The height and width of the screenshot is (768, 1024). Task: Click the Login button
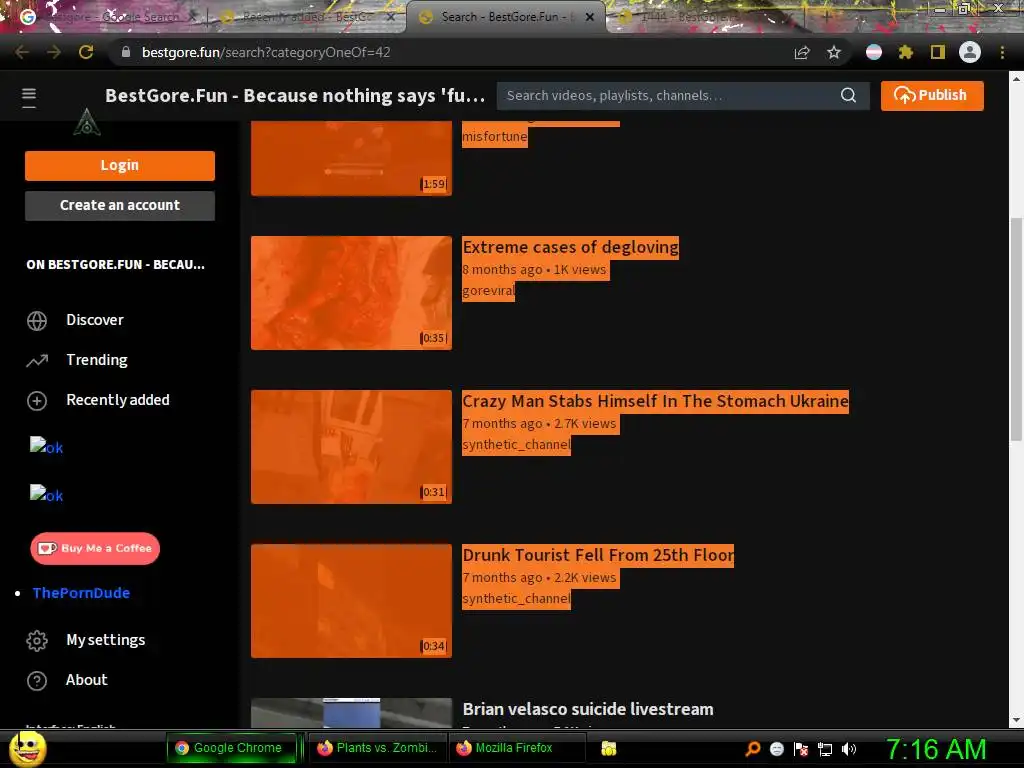tap(120, 165)
